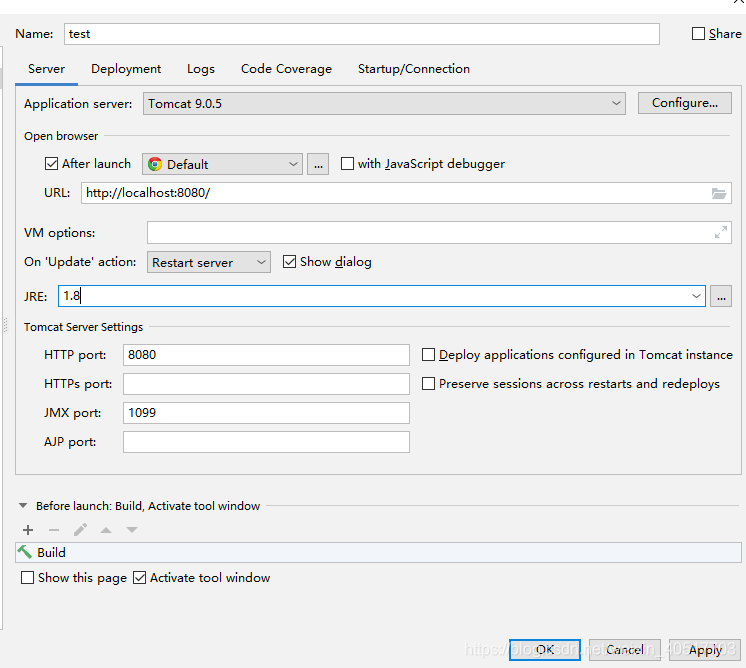Browse for JRE with ellipsis button
Screen dimensions: 746x668
pyautogui.click(x=721, y=296)
